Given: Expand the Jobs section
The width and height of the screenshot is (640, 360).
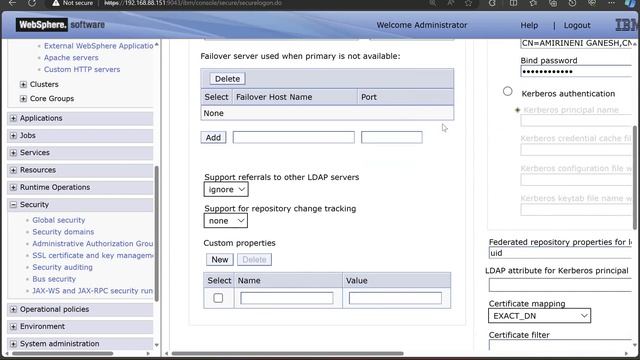Looking at the screenshot, I should [13, 136].
